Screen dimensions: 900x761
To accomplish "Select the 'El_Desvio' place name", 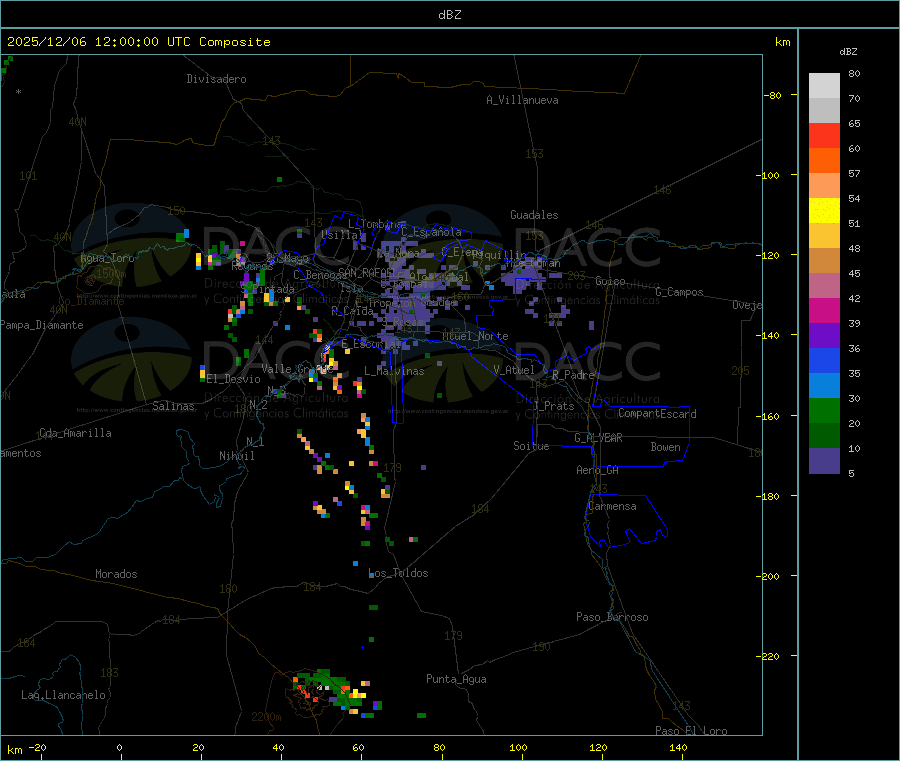I will 234,379.
